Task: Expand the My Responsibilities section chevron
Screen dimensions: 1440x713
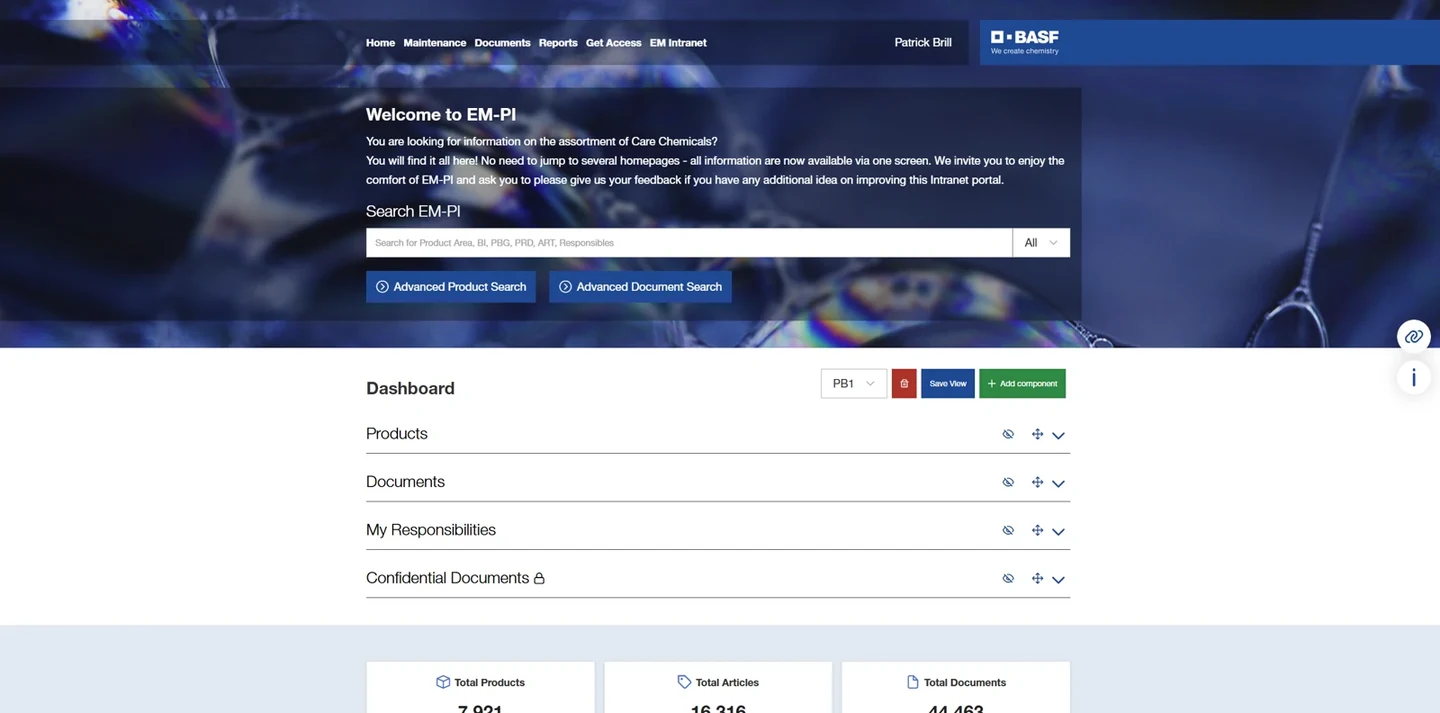Action: tap(1058, 531)
